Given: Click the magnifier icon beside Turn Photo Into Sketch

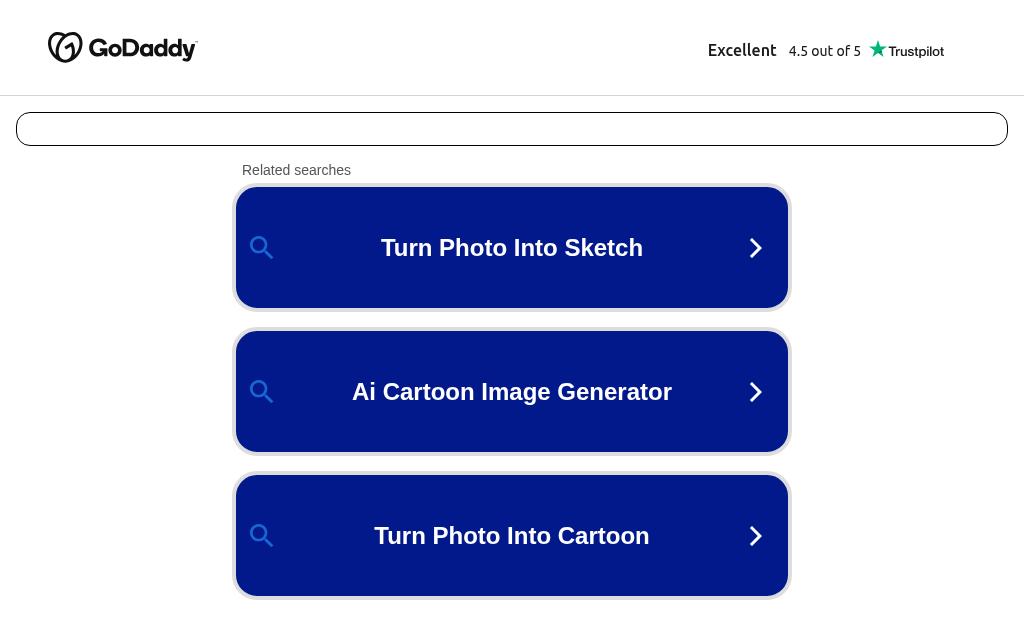Looking at the screenshot, I should (x=261, y=248).
